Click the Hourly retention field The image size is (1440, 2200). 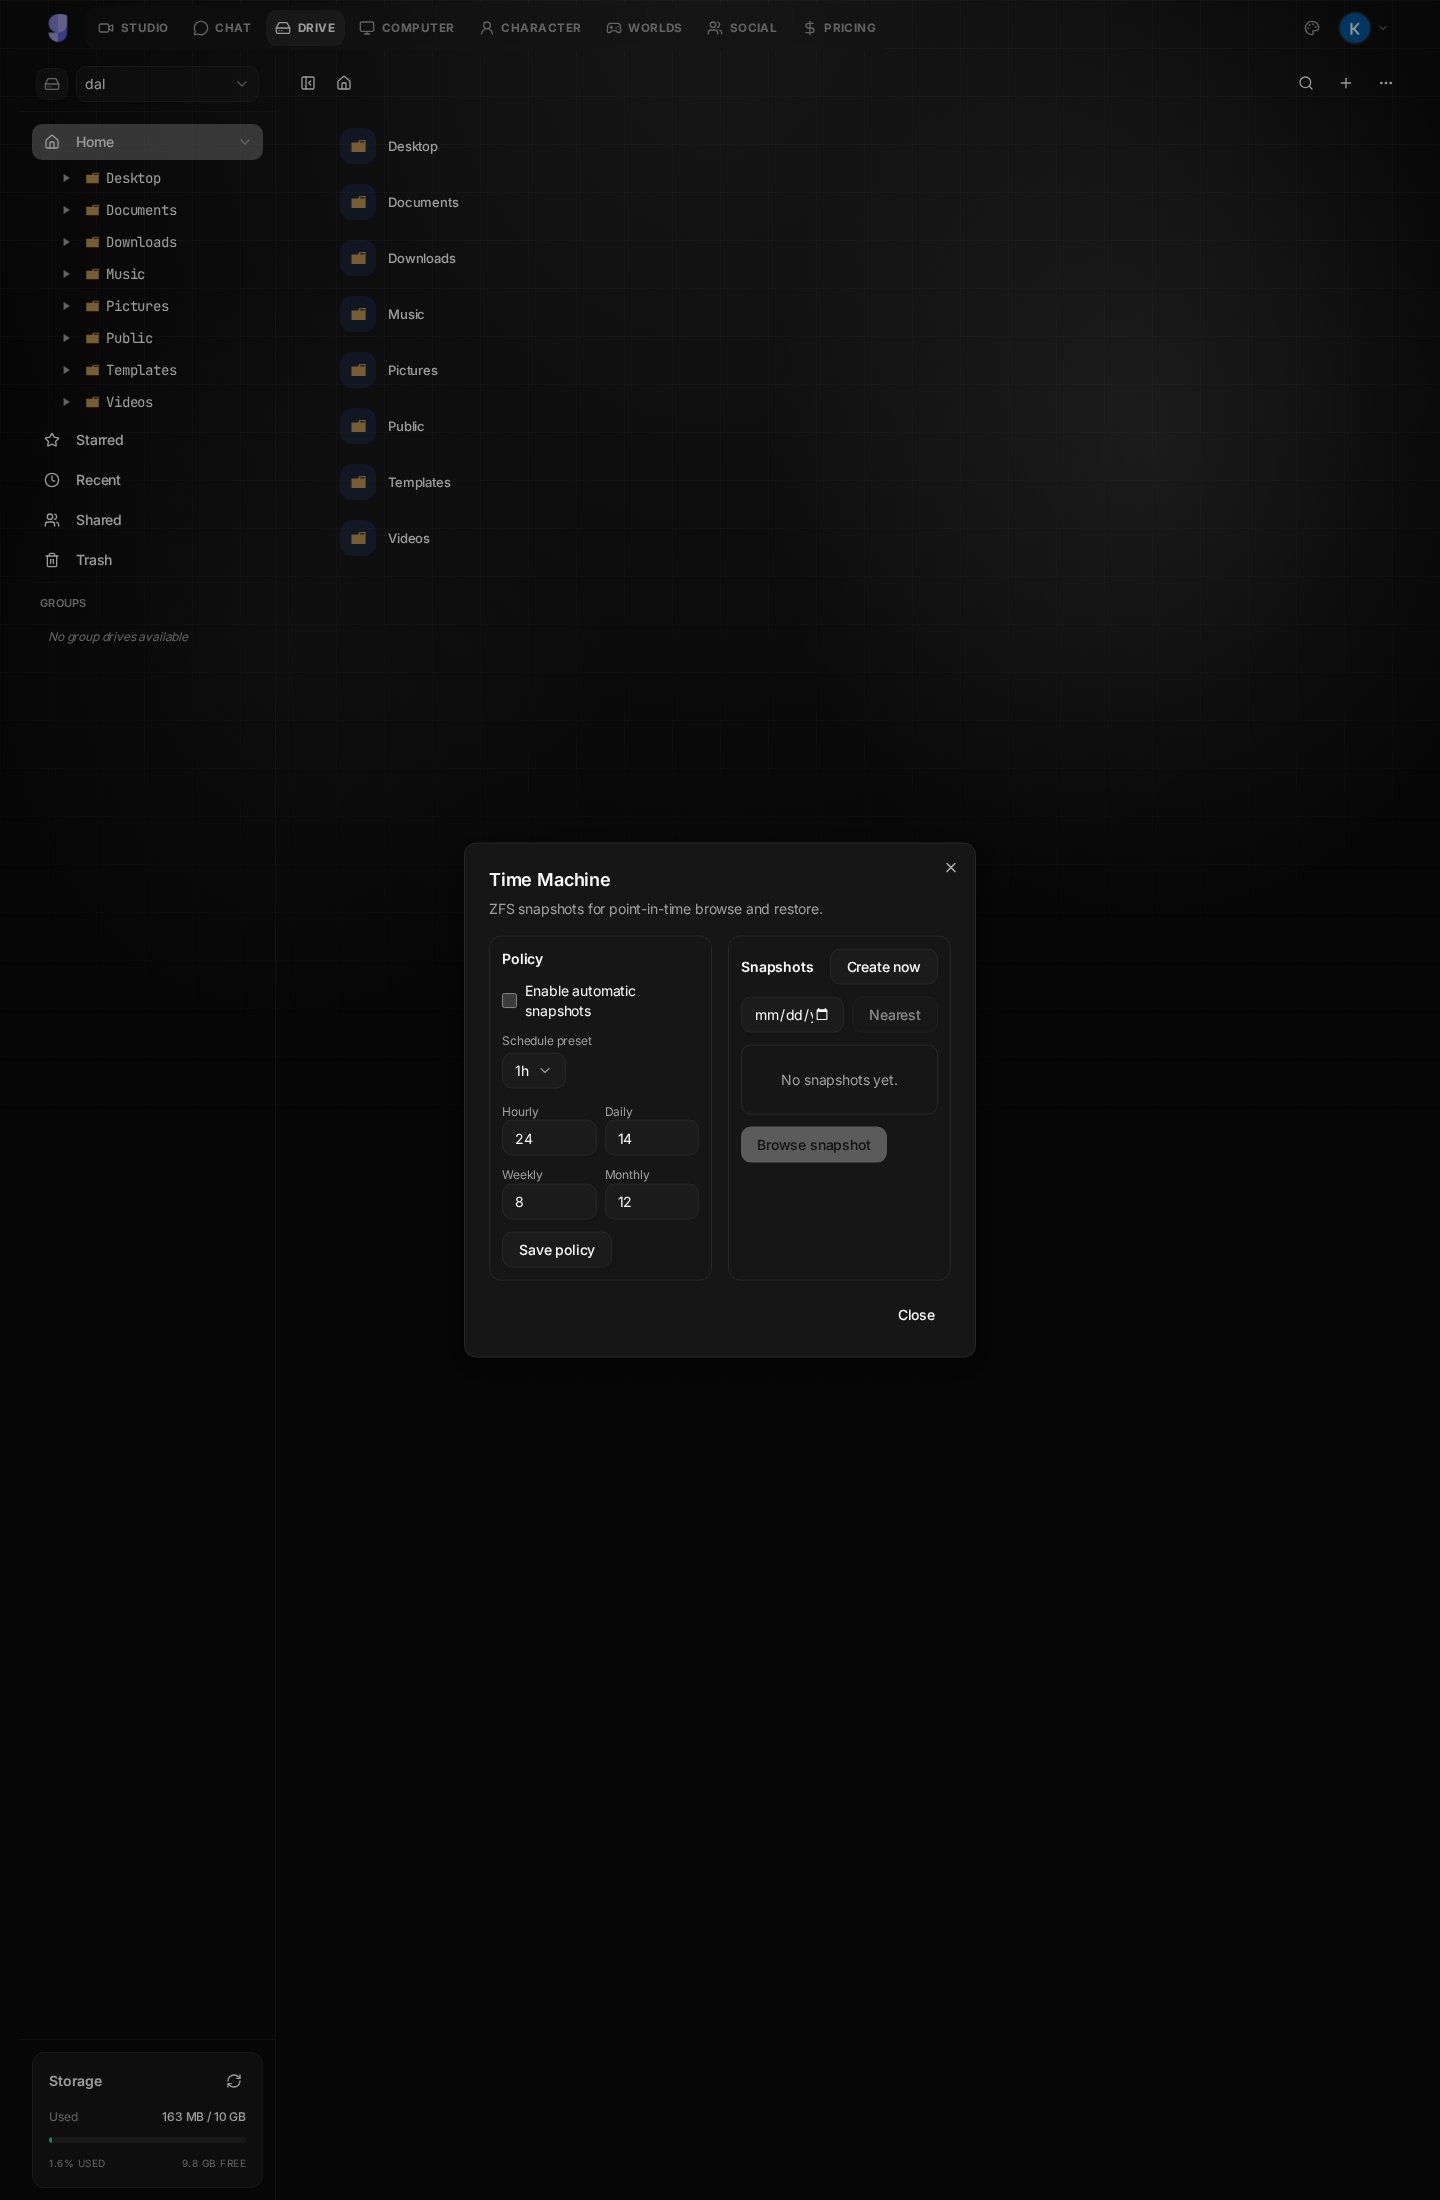click(549, 1138)
